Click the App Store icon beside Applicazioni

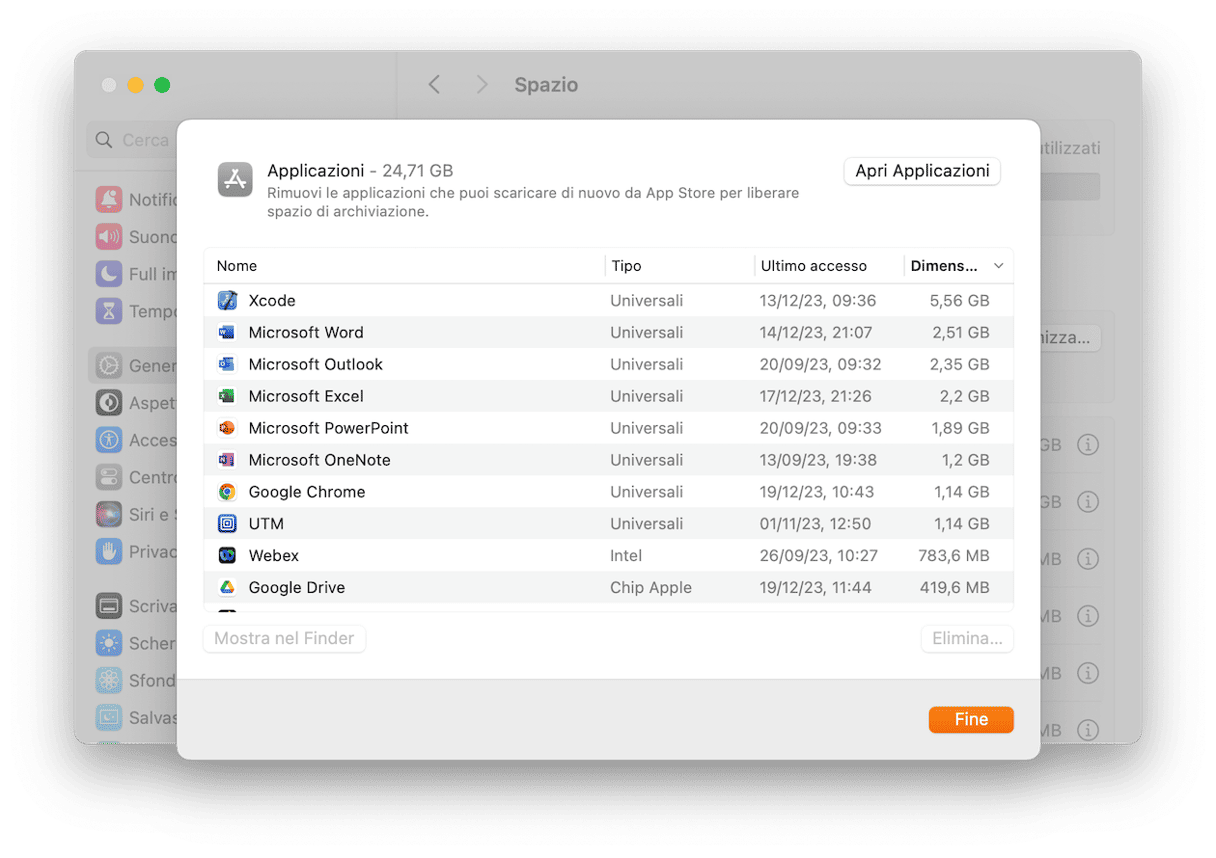pyautogui.click(x=235, y=180)
